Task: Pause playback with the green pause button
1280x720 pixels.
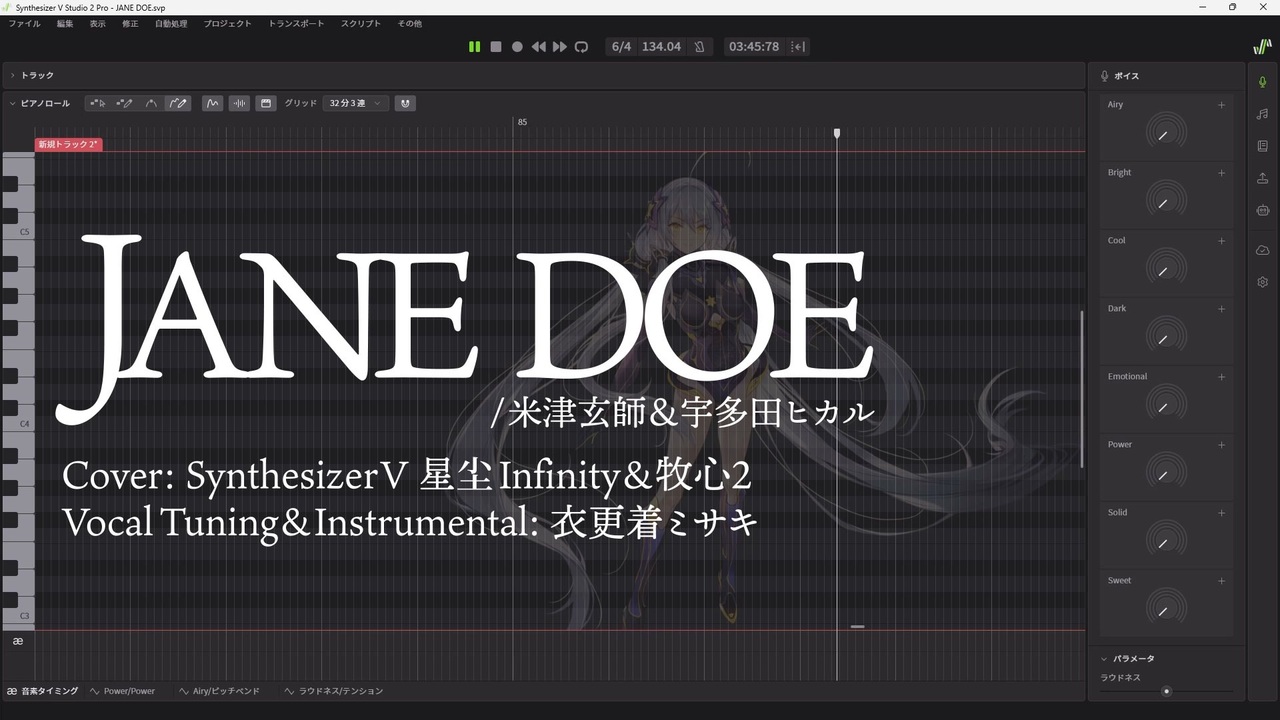Action: click(474, 46)
